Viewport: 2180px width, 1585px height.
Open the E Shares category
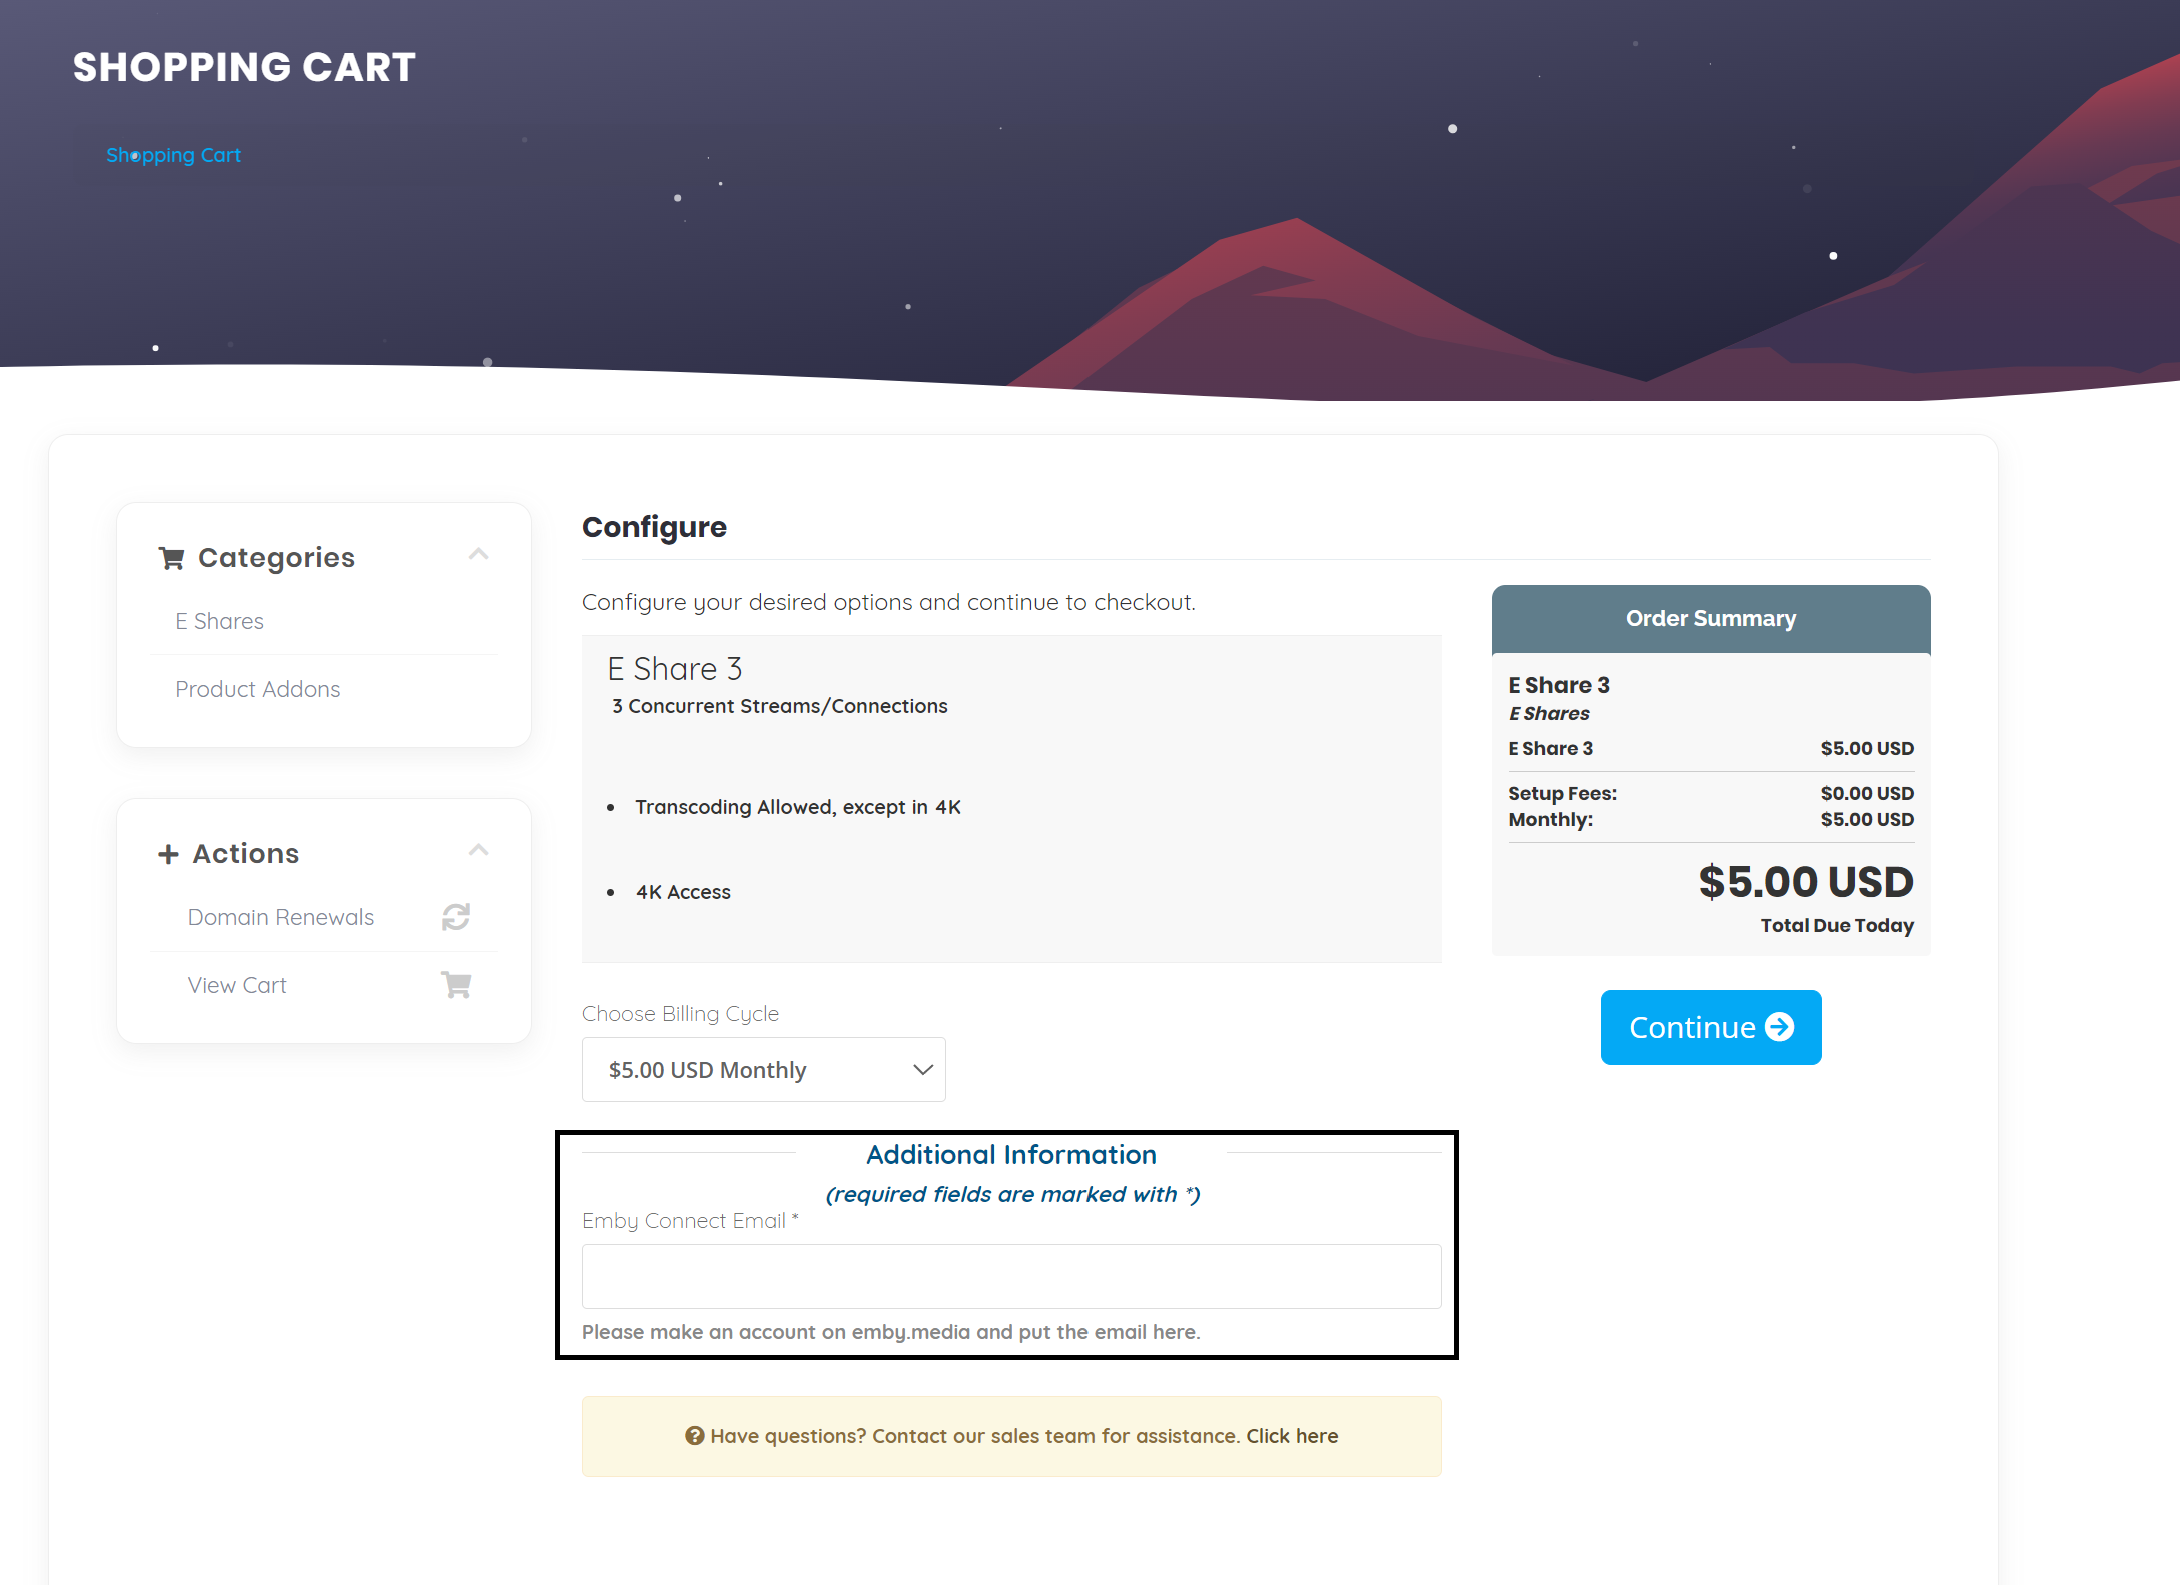(x=219, y=621)
